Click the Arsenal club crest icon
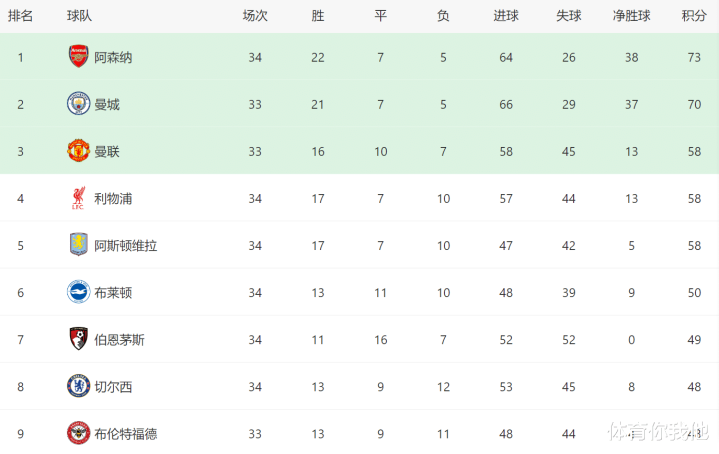The height and width of the screenshot is (454, 719). pos(78,57)
